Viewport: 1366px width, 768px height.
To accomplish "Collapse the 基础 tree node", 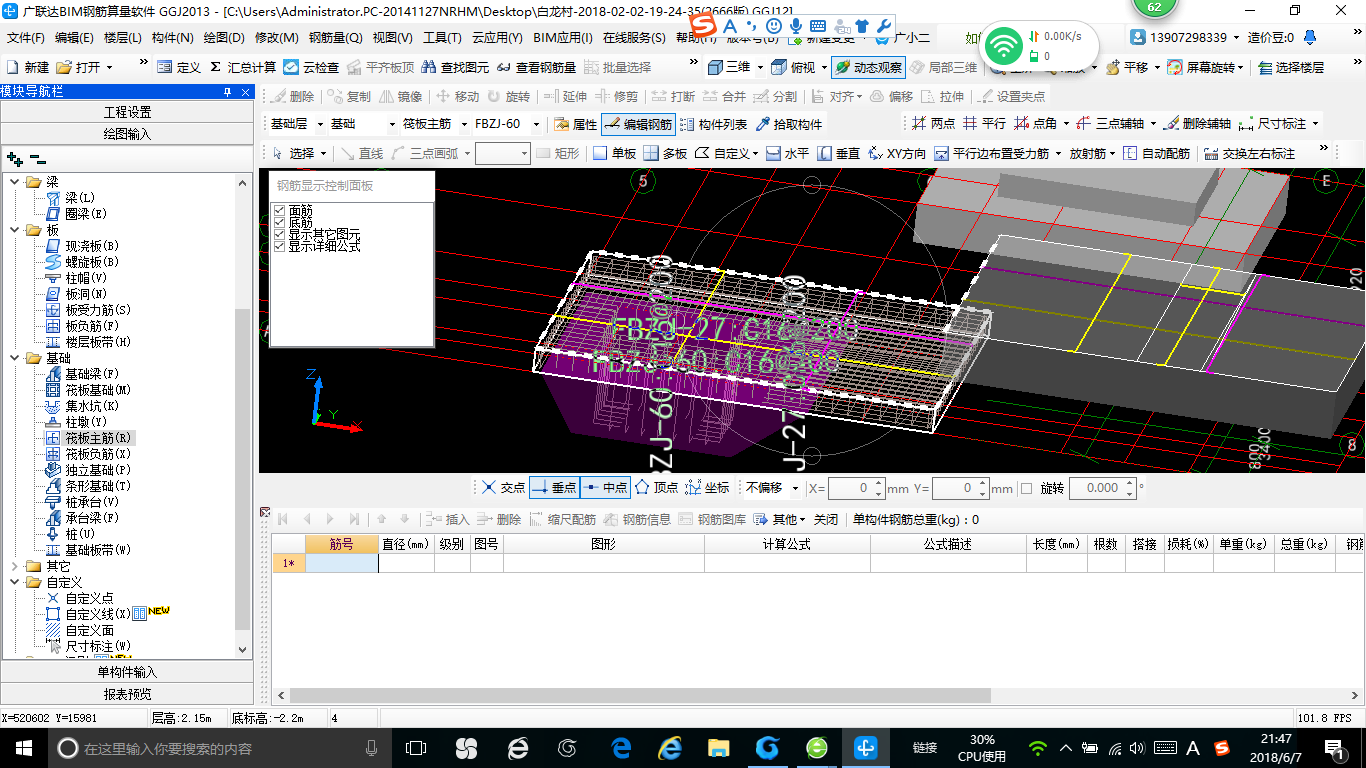I will [x=15, y=358].
